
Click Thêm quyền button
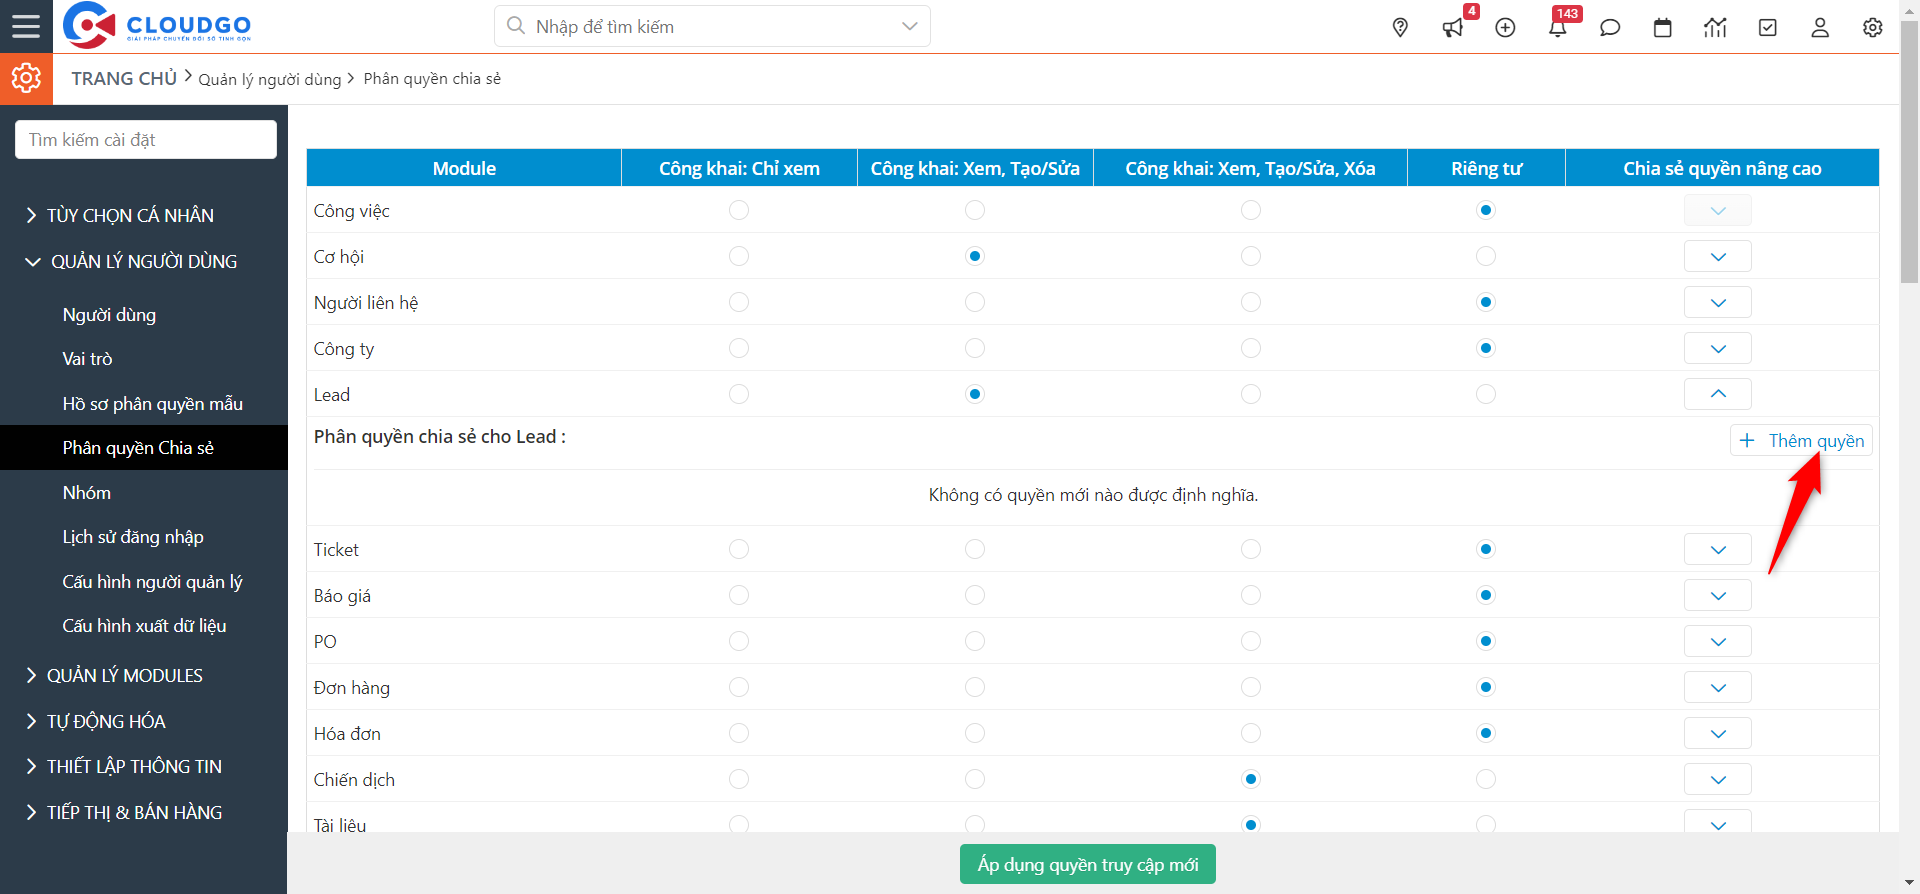coord(1801,440)
